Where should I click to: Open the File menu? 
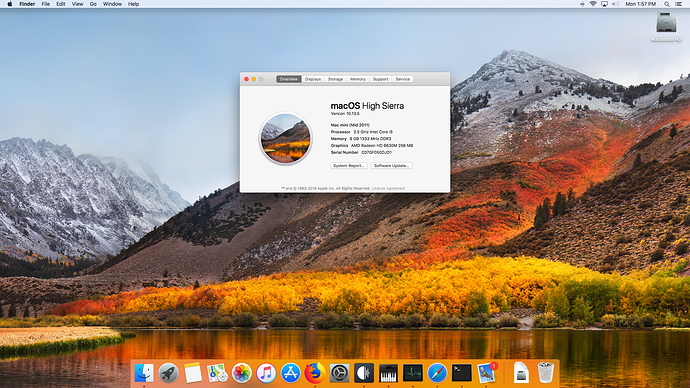pos(45,4)
